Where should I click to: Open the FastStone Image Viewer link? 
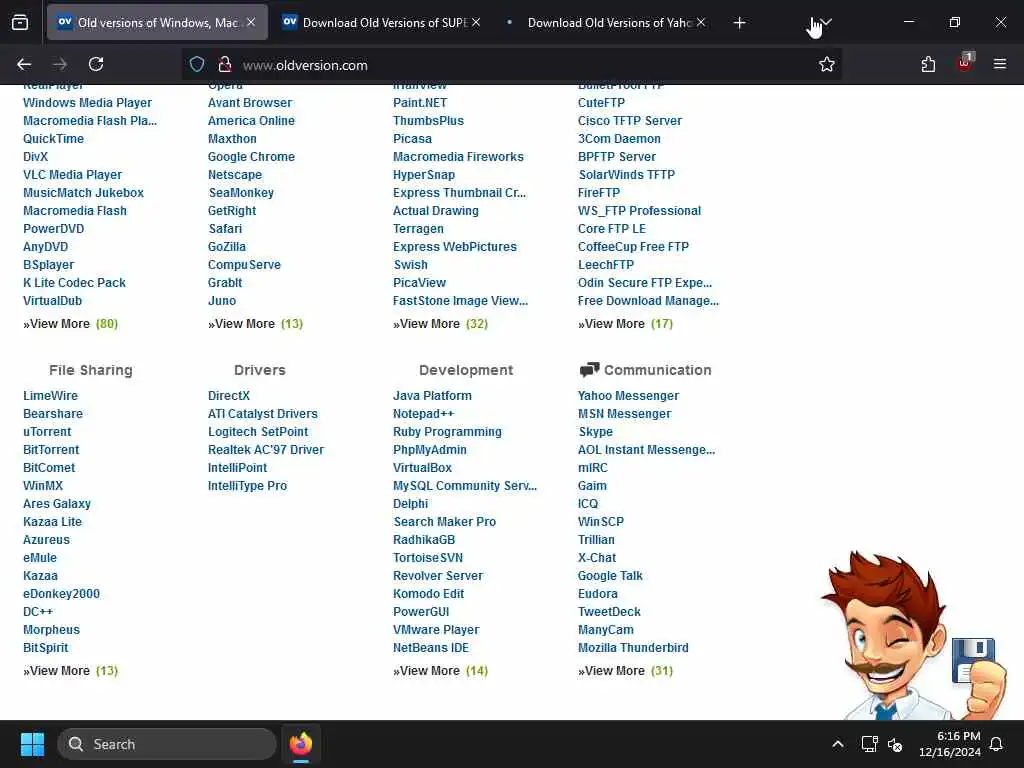pyautogui.click(x=460, y=301)
